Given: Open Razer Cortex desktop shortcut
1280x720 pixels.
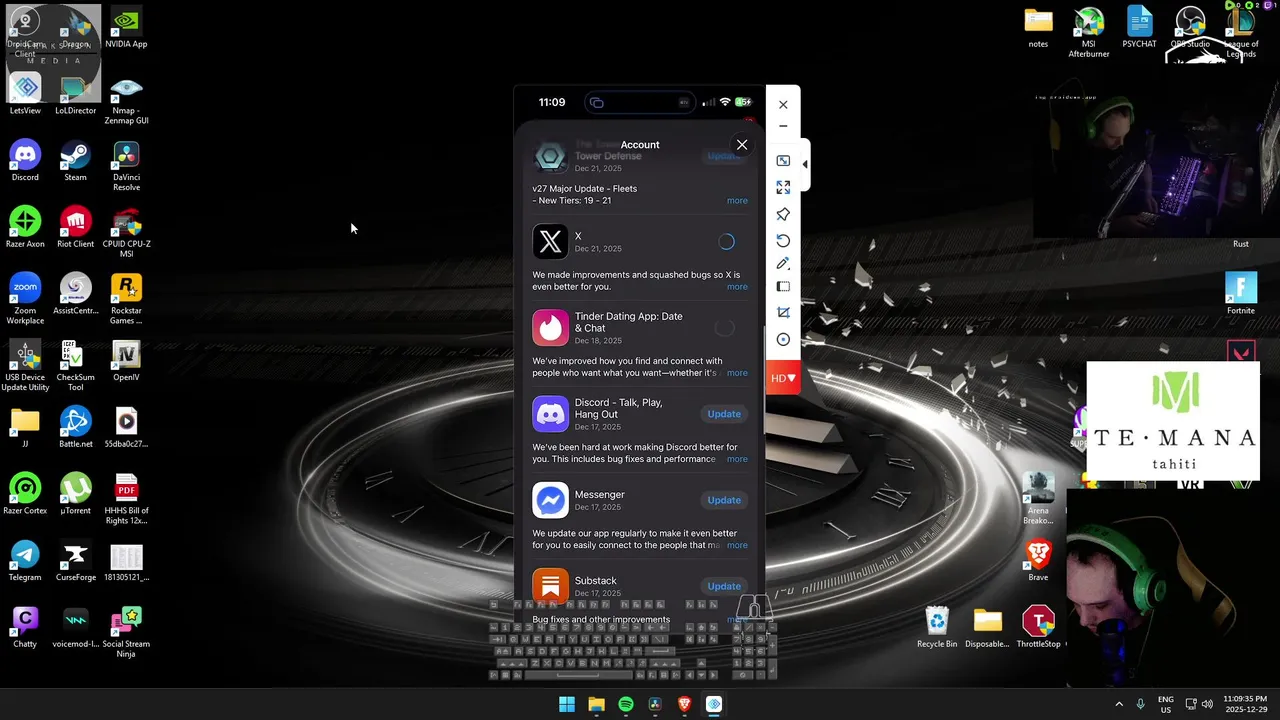Looking at the screenshot, I should click(x=25, y=494).
